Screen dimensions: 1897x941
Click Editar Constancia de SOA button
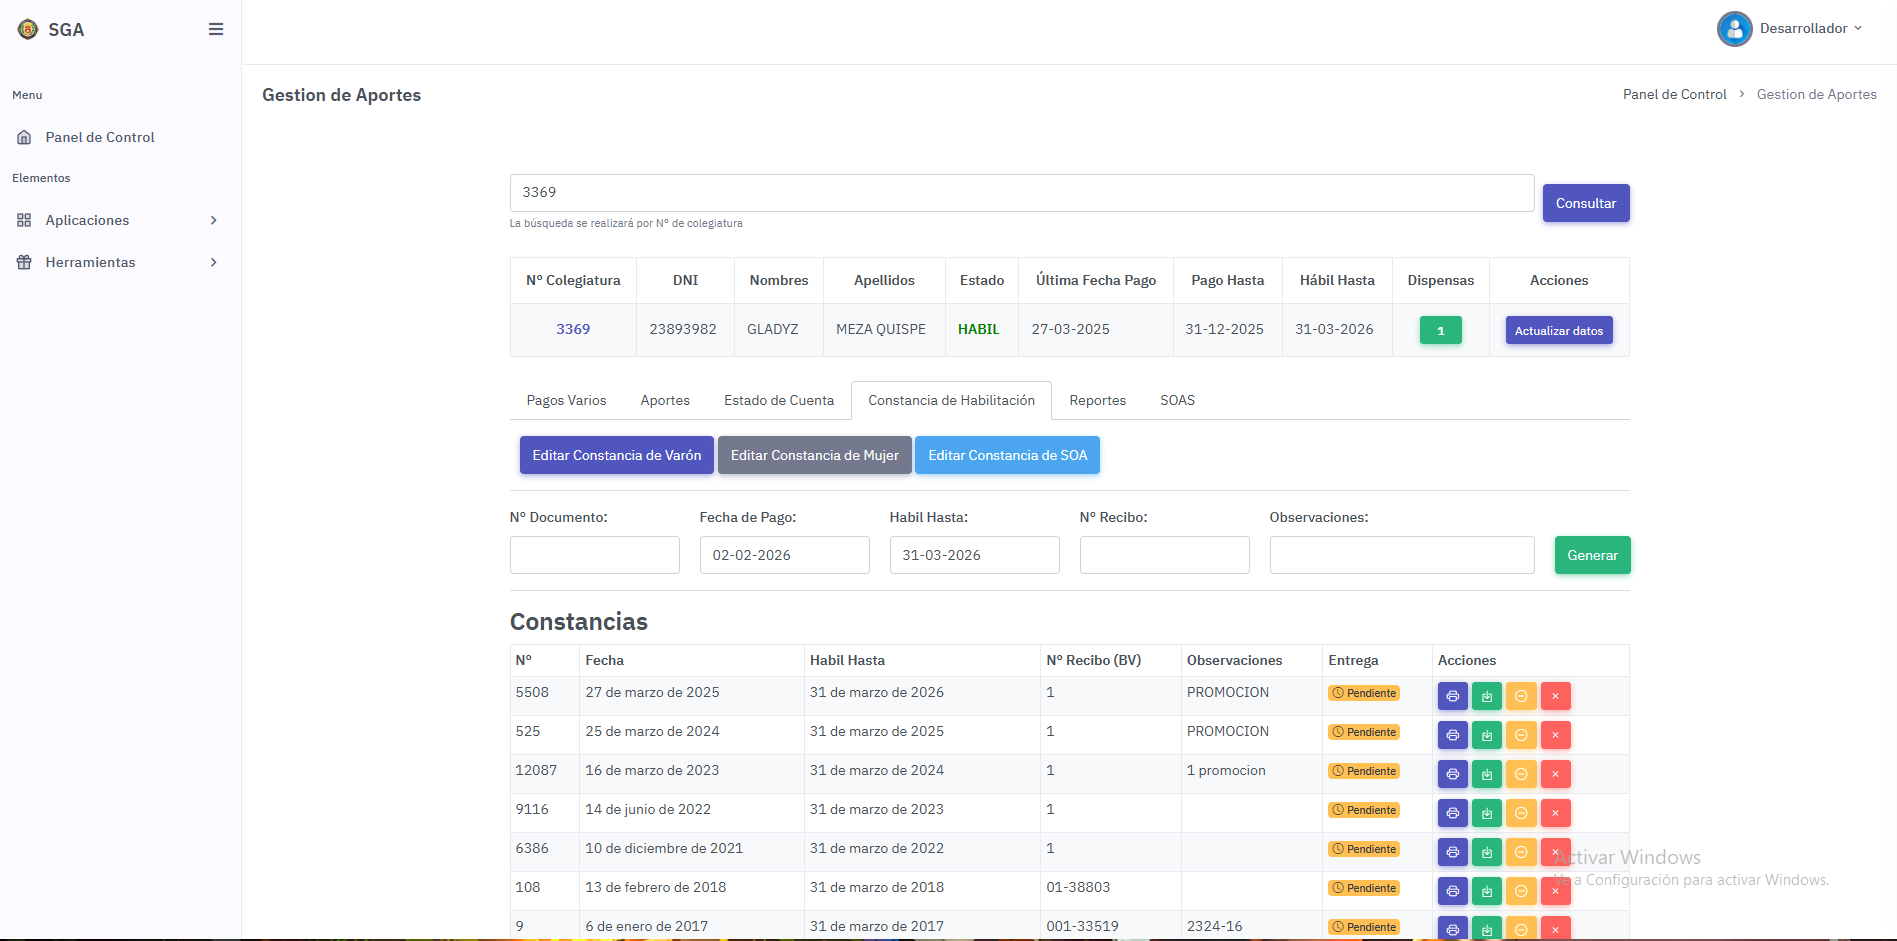click(1007, 455)
